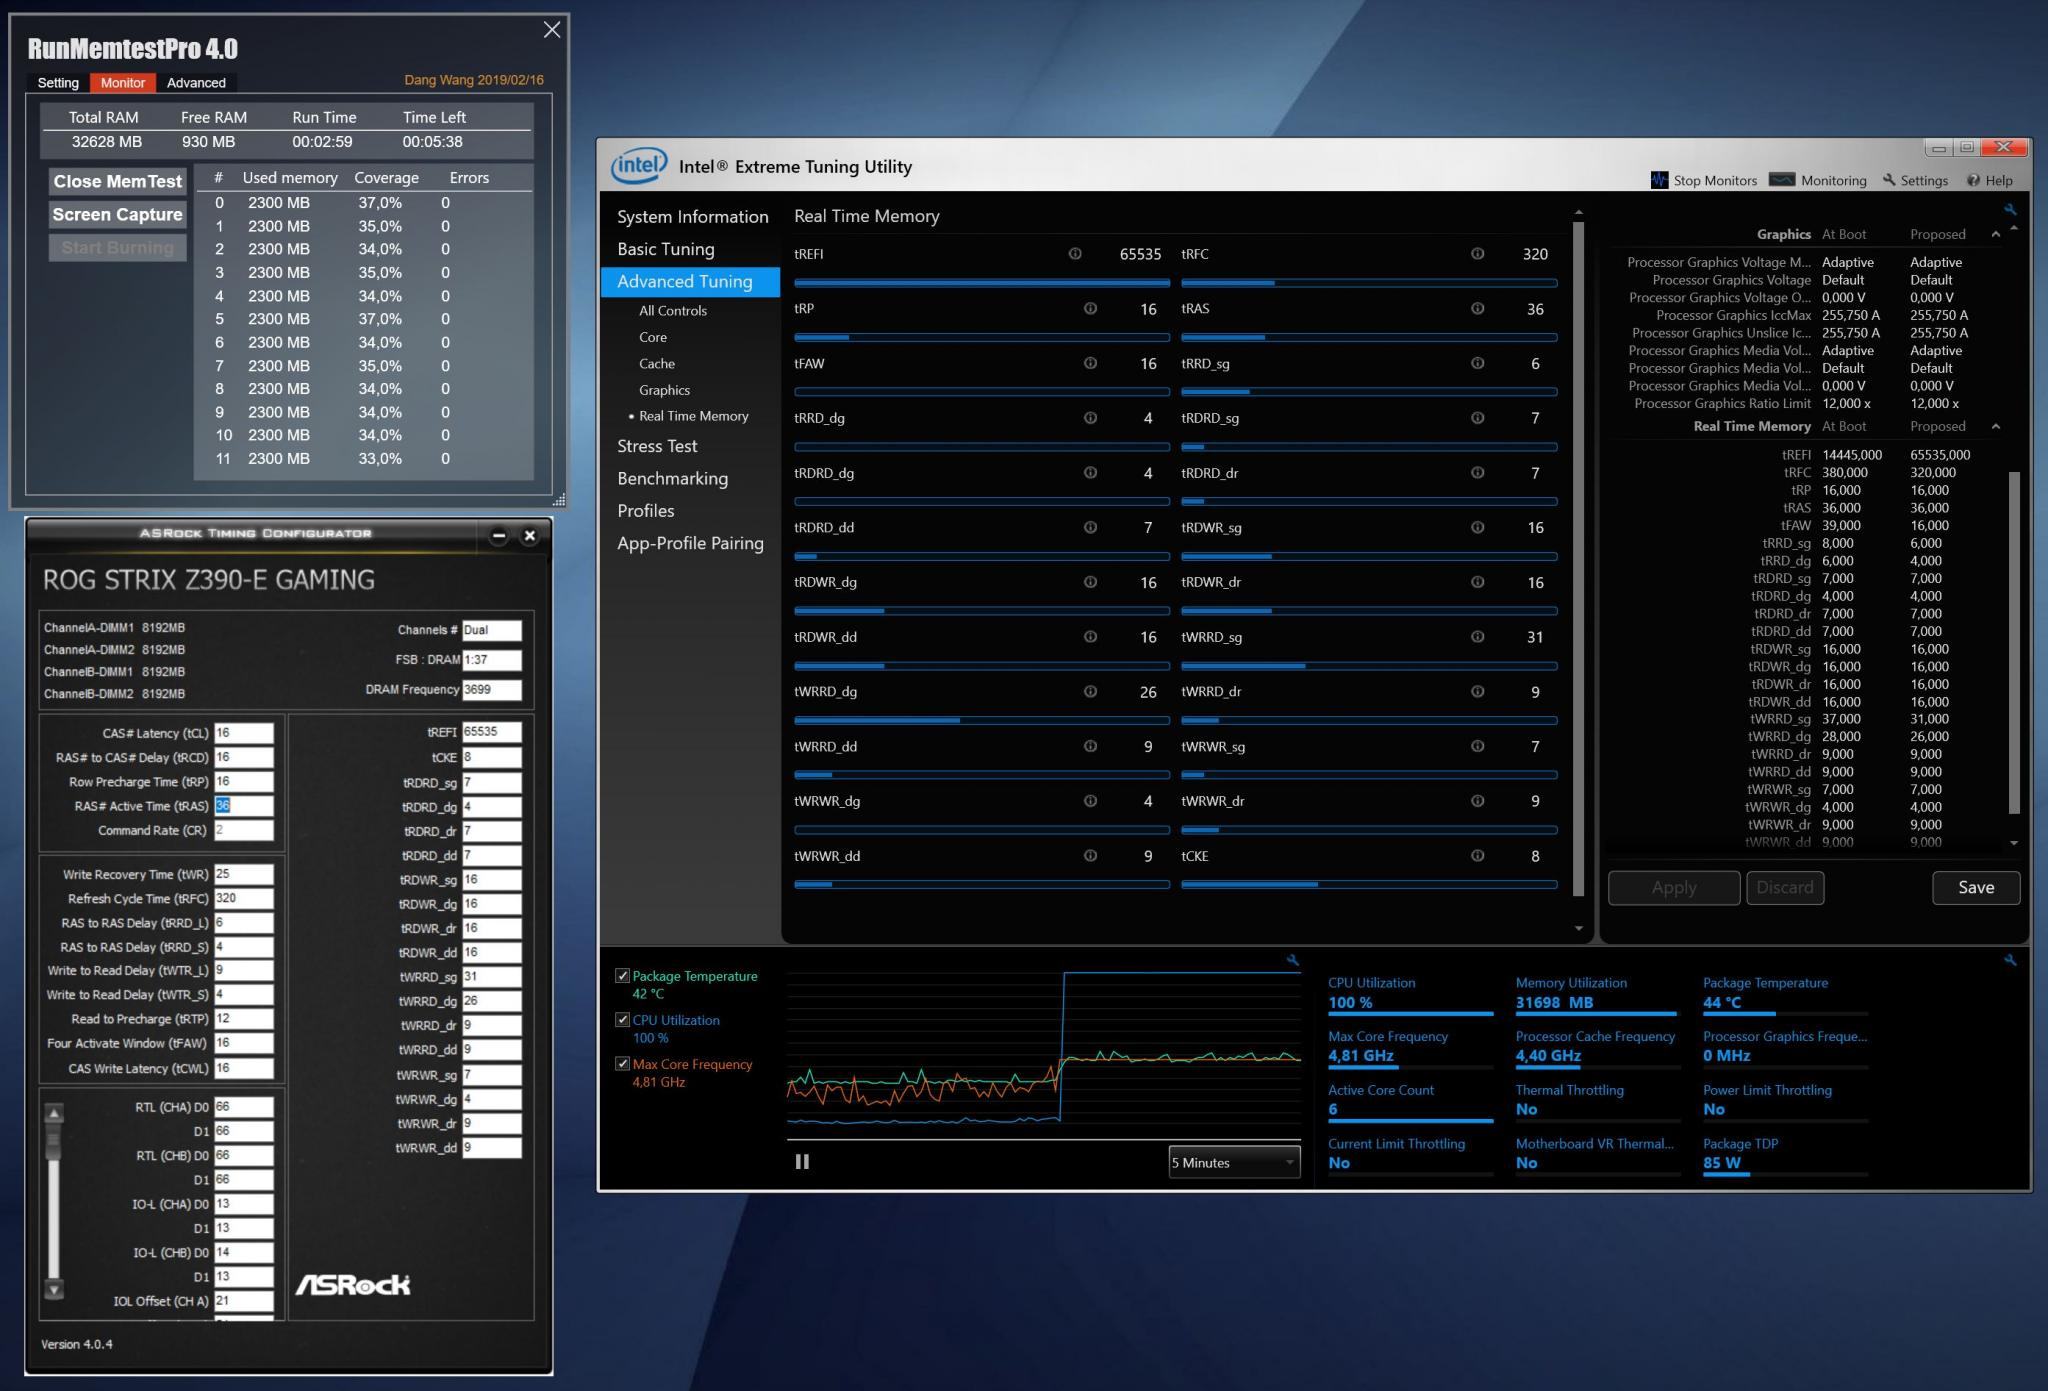This screenshot has height=1391, width=2048.
Task: Click the info icon next to tRRD_dg
Action: coord(1090,418)
